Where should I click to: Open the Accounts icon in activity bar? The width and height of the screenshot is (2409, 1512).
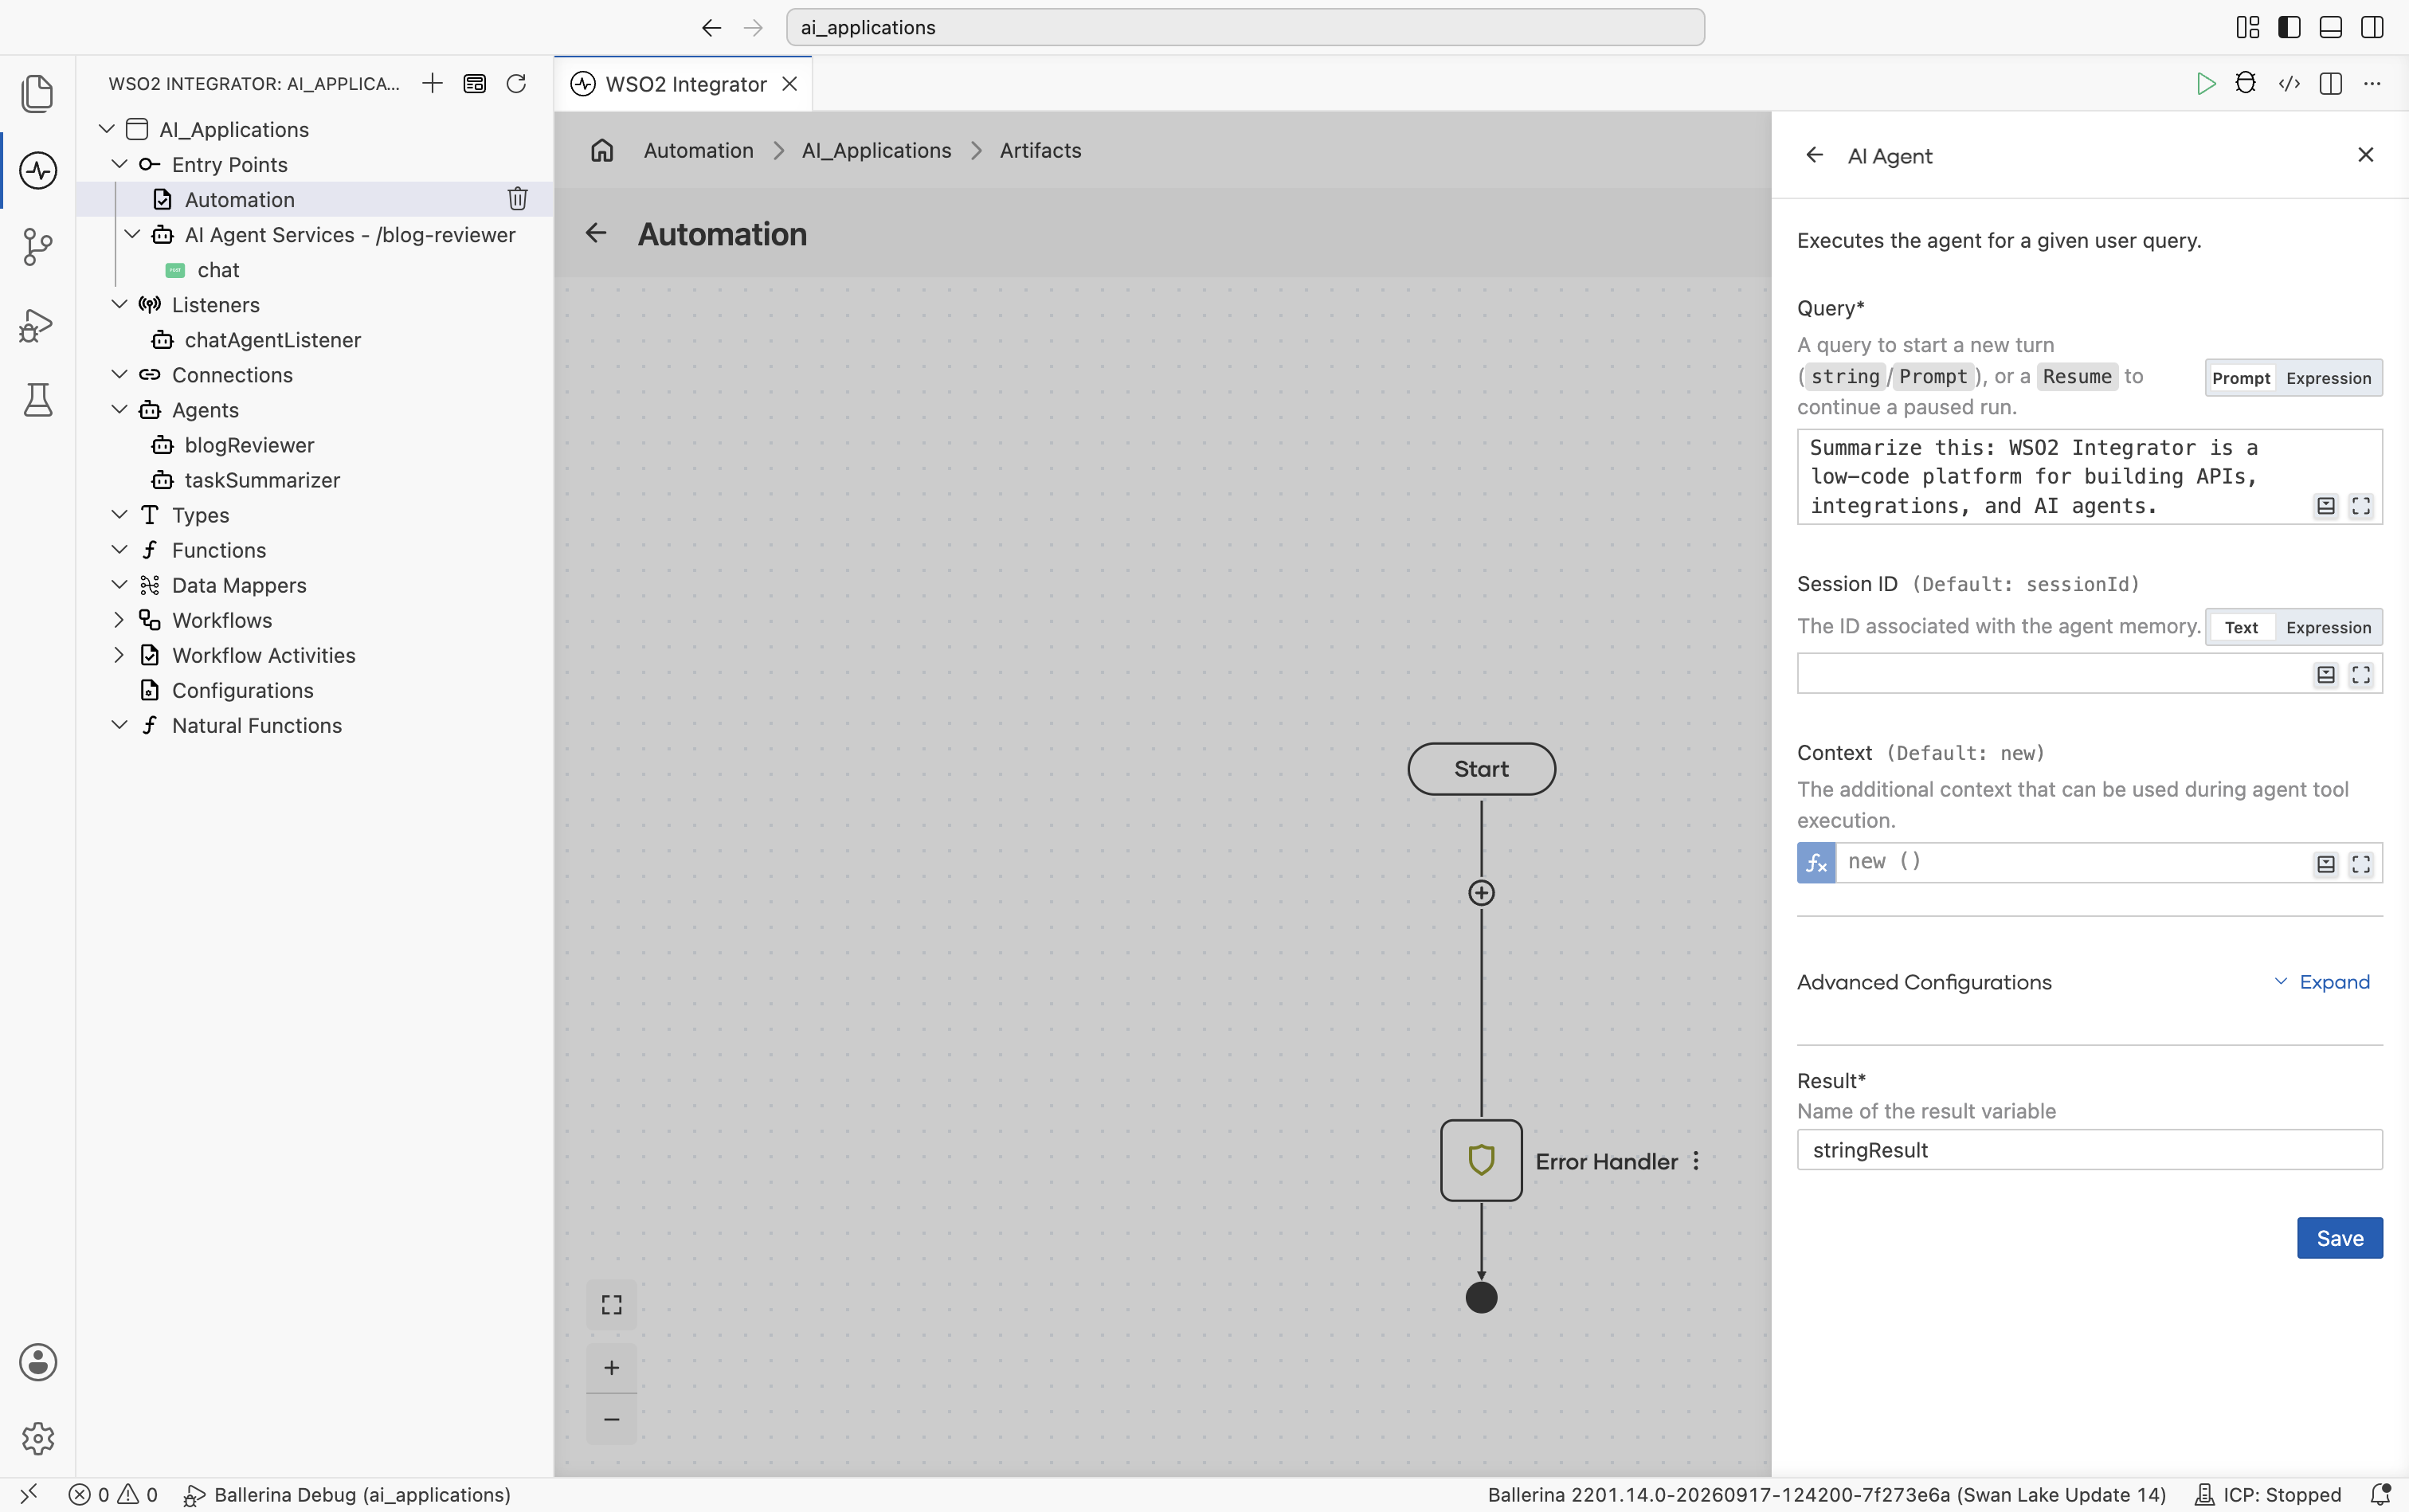37,1362
